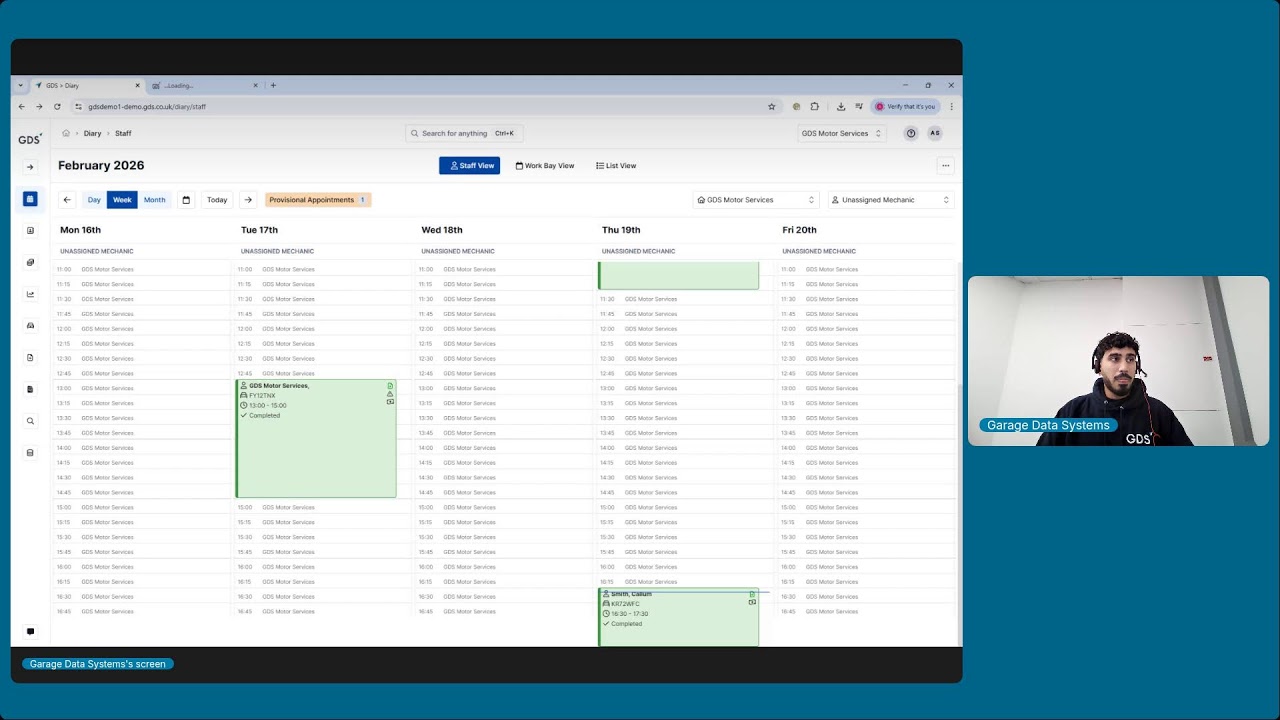This screenshot has height=720, width=1280.
Task: Reload the page in the browser
Action: click(57, 106)
